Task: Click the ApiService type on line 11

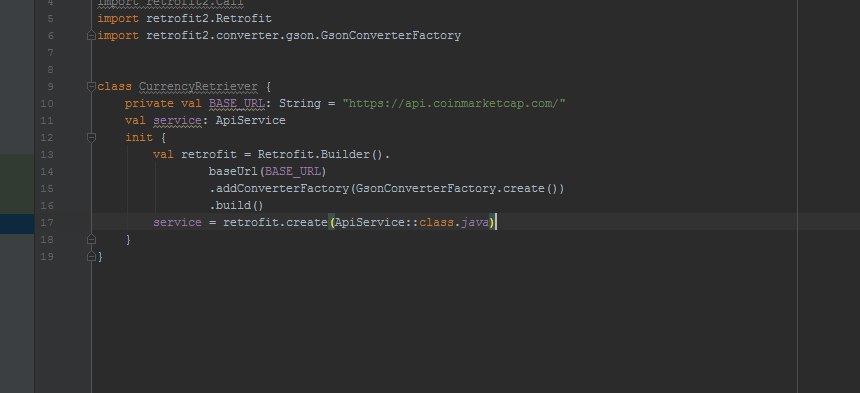Action: coord(250,120)
